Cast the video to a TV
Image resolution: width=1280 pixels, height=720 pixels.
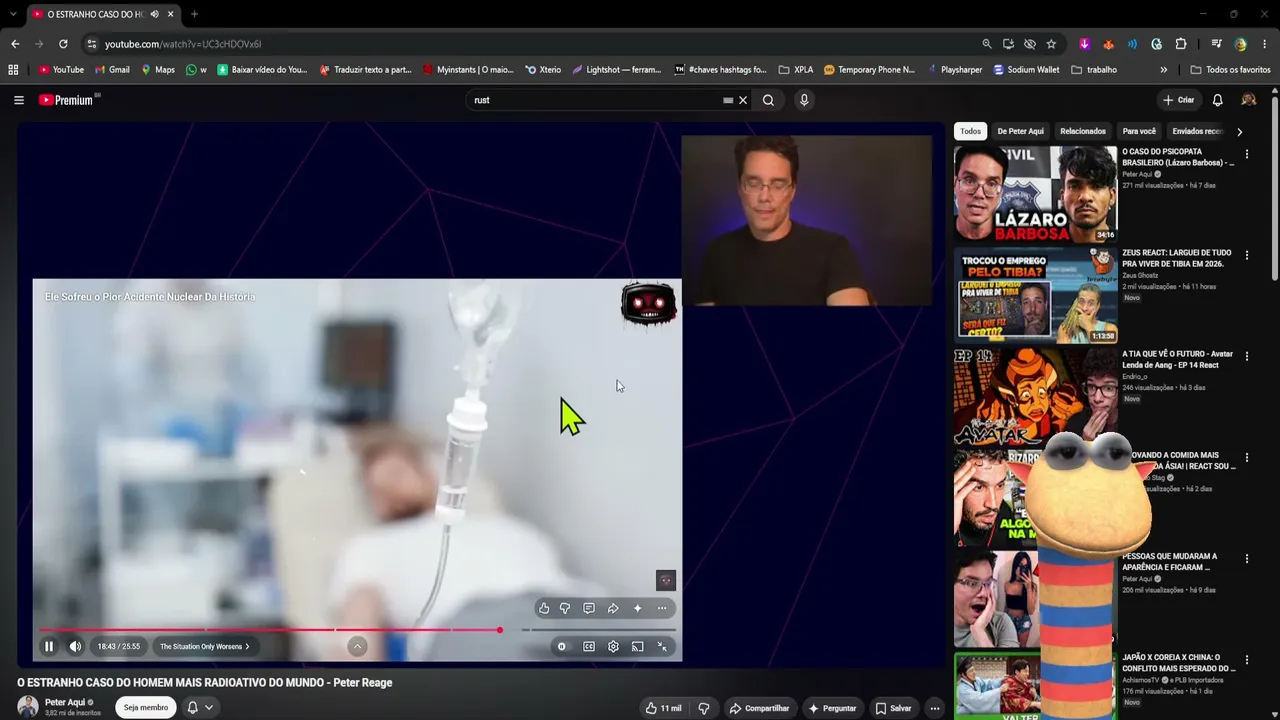click(637, 646)
